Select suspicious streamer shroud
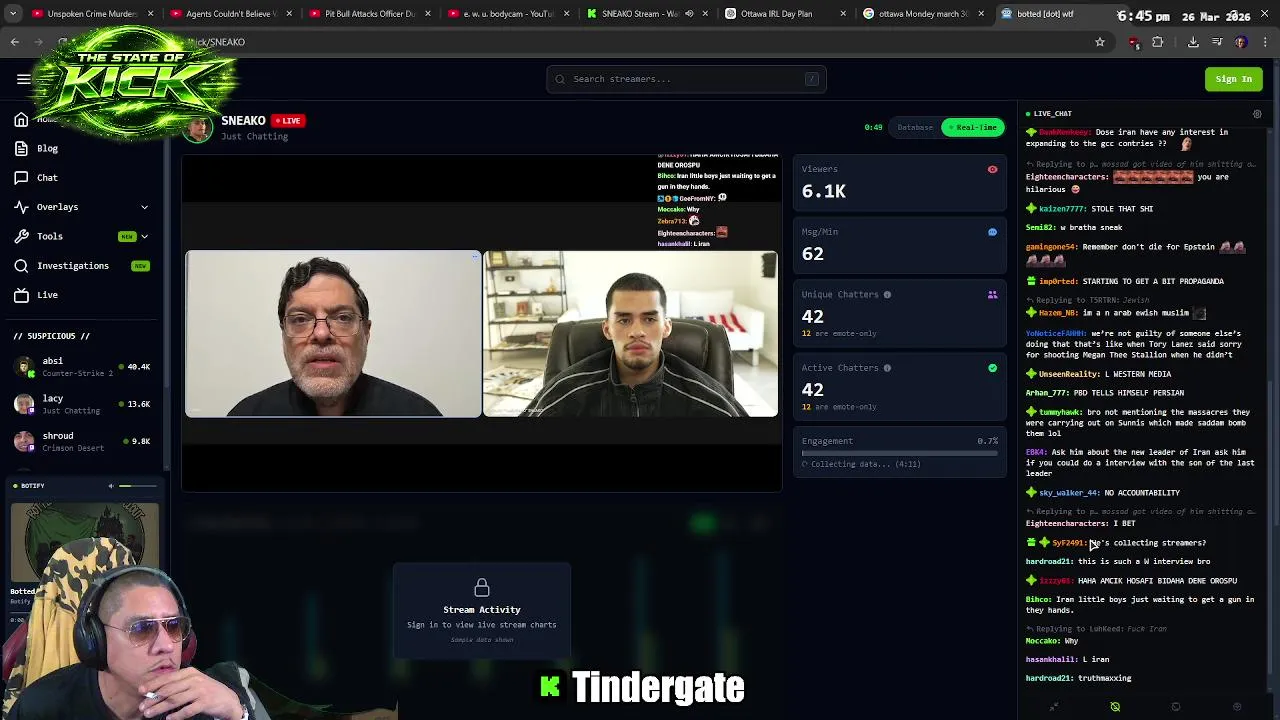This screenshot has height=720, width=1280. pos(82,441)
